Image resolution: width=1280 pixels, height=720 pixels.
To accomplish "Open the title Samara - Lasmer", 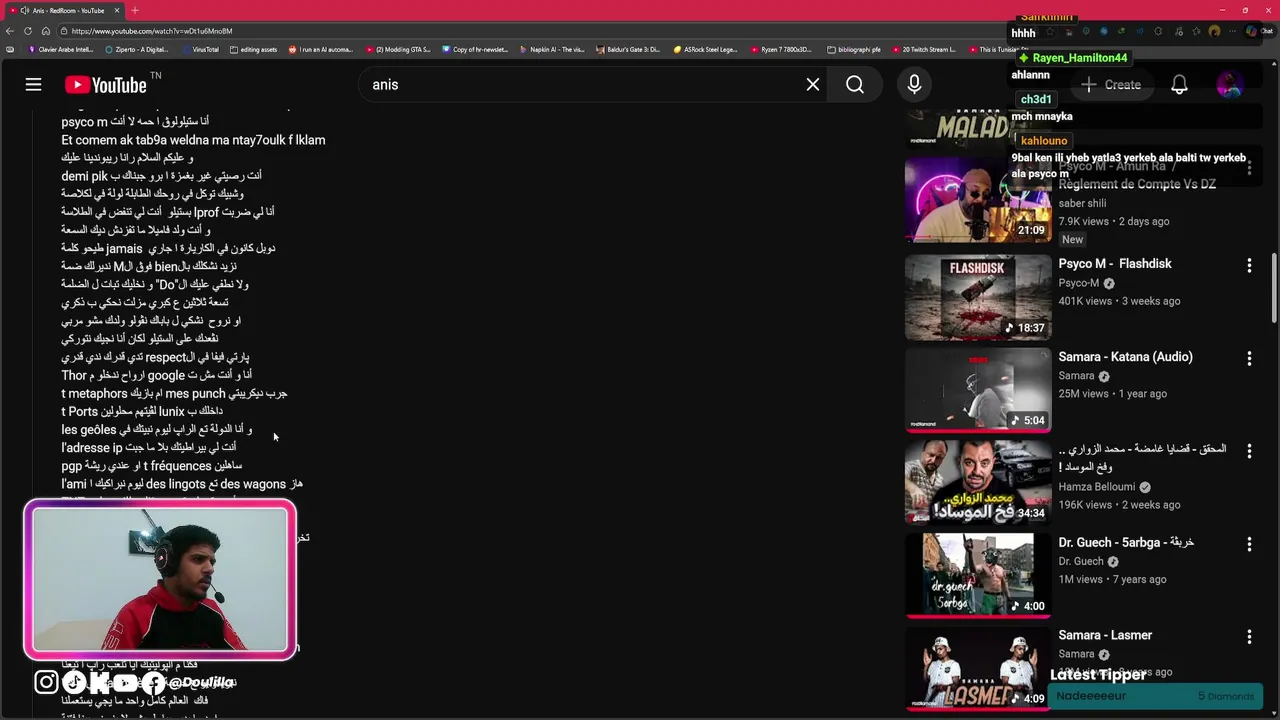I will coord(1105,635).
